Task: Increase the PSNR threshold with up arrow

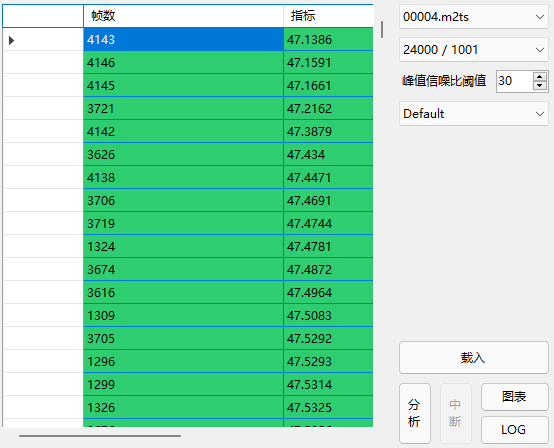Action: tap(540, 76)
